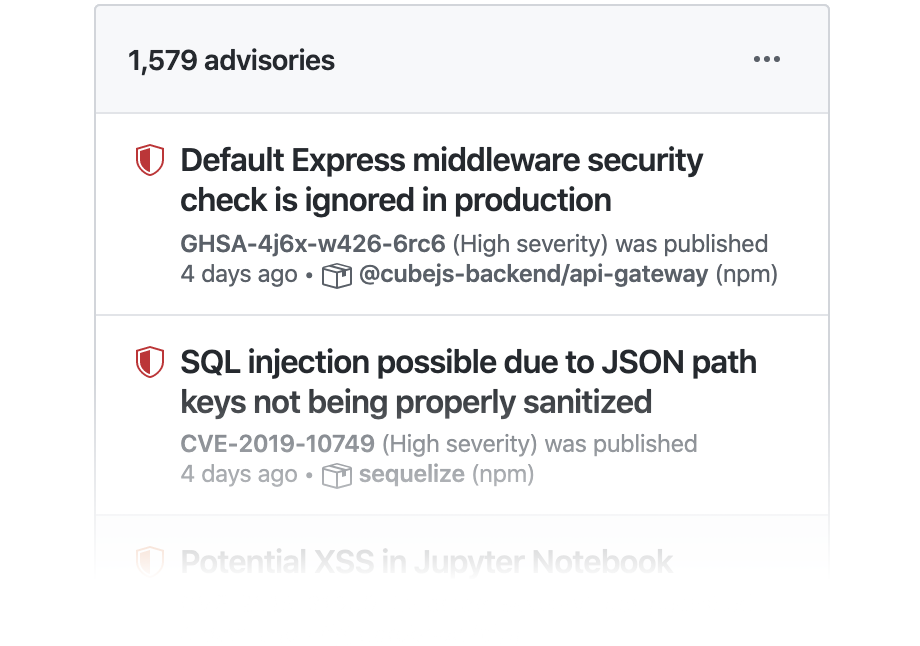Image resolution: width=920 pixels, height=646 pixels.
Task: Click the shield icon beside SQL injection advisory
Action: point(149,362)
